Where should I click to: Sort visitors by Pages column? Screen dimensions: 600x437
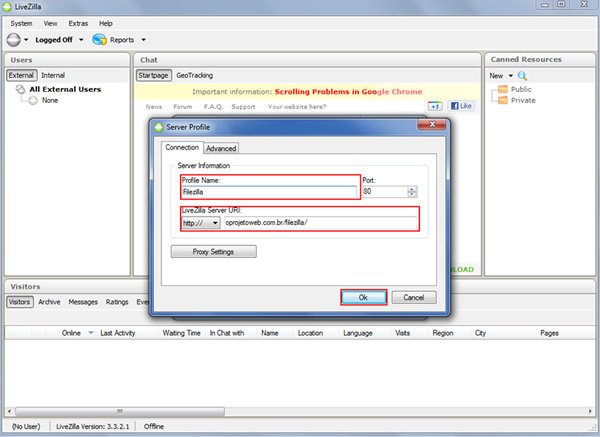click(x=549, y=333)
